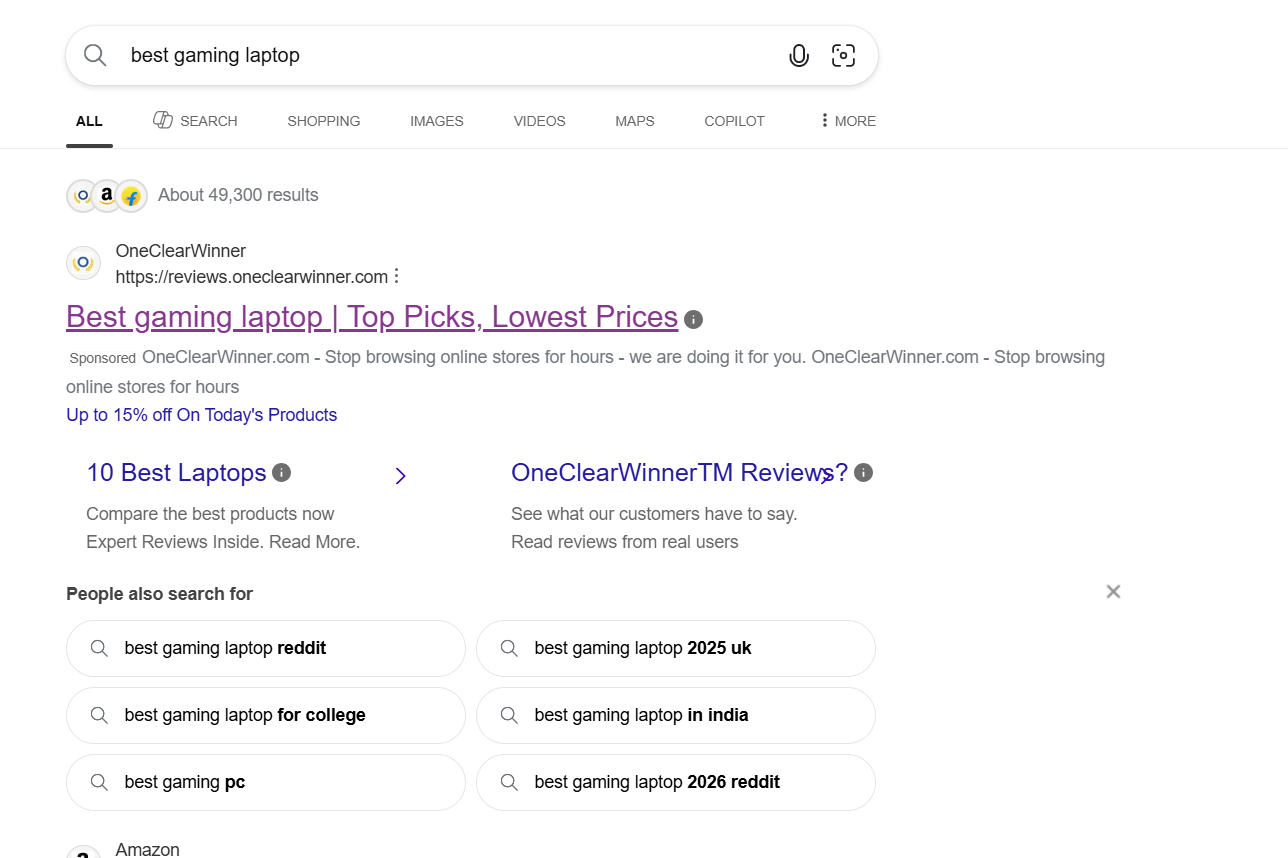
Task: Start voice search with the microphone icon
Action: click(x=799, y=56)
